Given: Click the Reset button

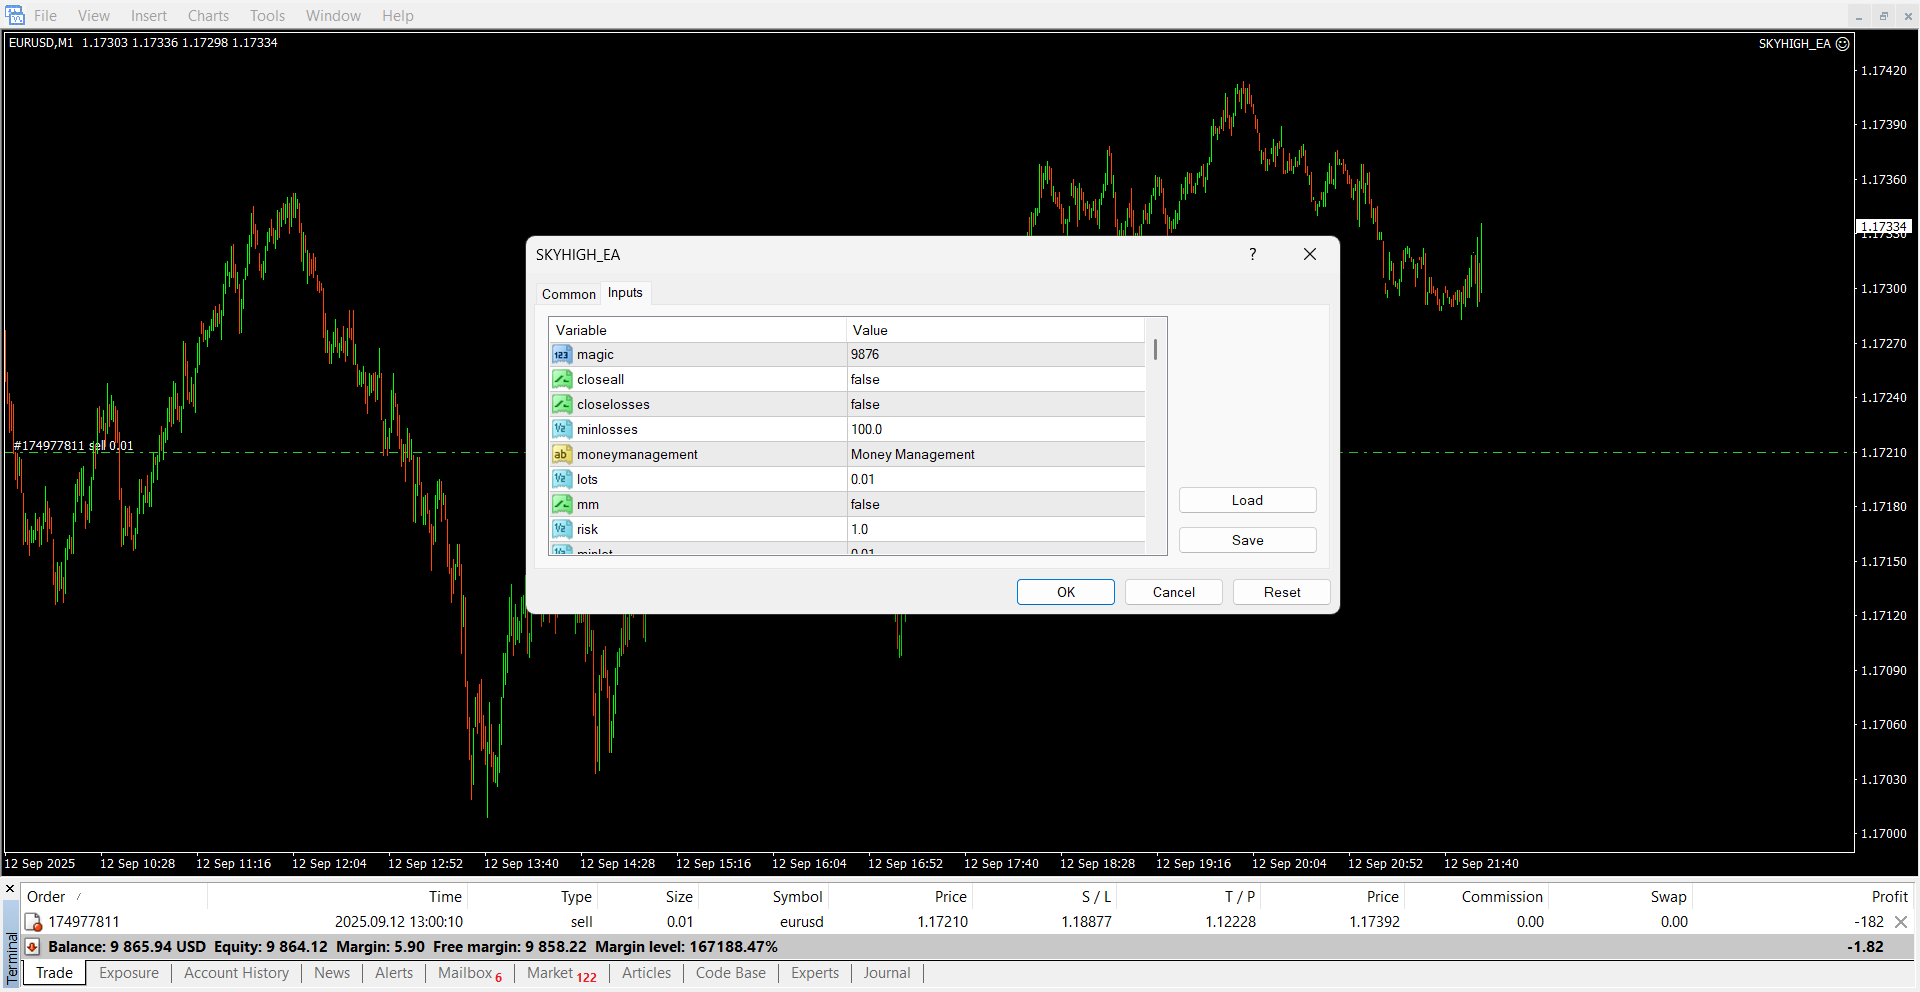Looking at the screenshot, I should 1281,592.
